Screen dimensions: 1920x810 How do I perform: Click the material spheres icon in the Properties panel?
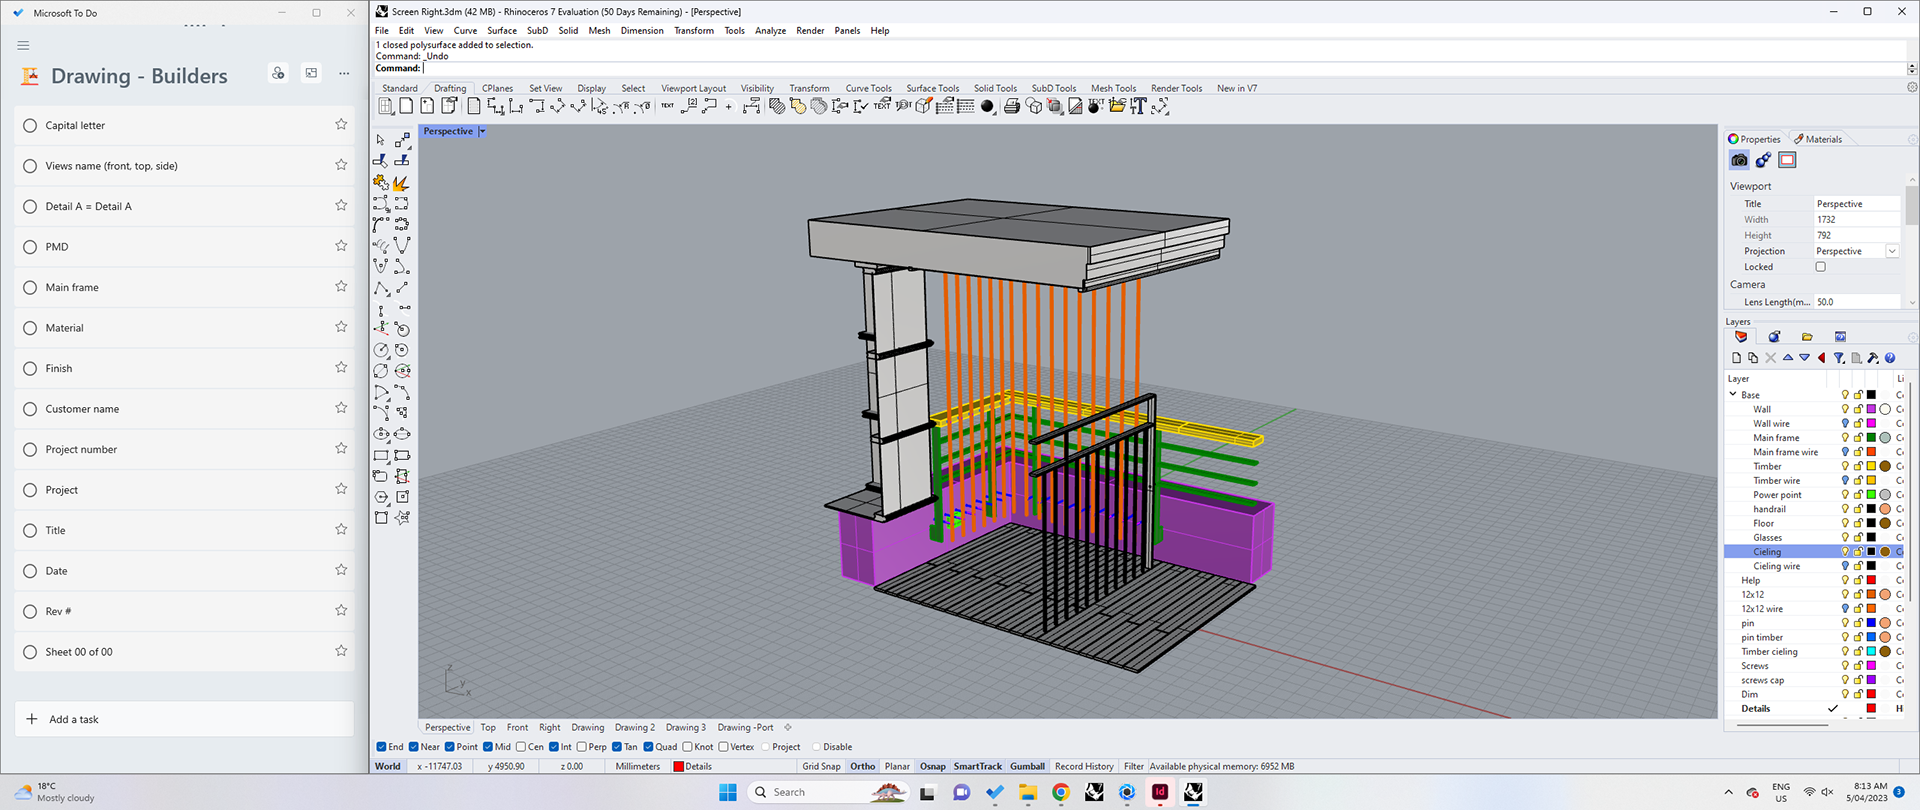click(1763, 160)
